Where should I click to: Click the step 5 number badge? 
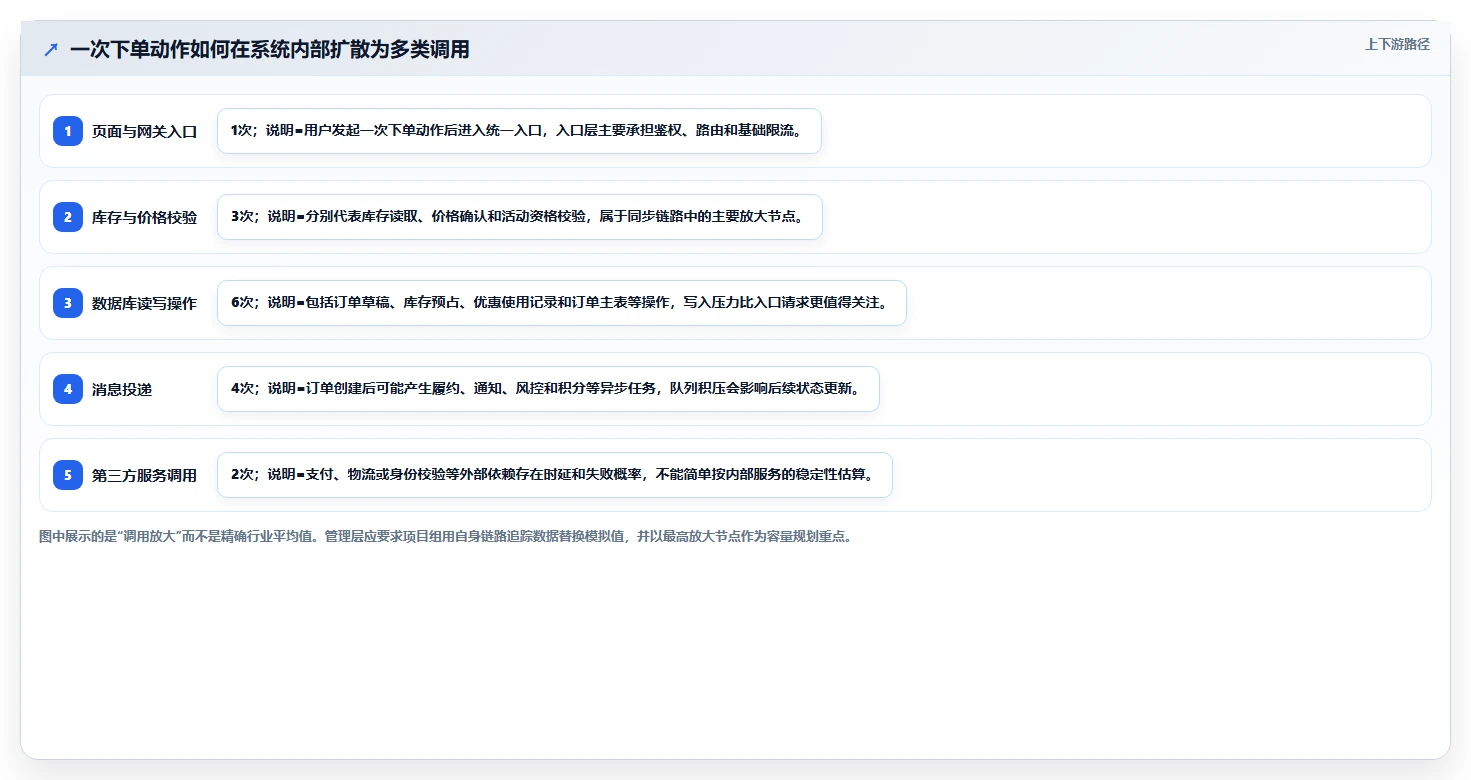pos(68,475)
